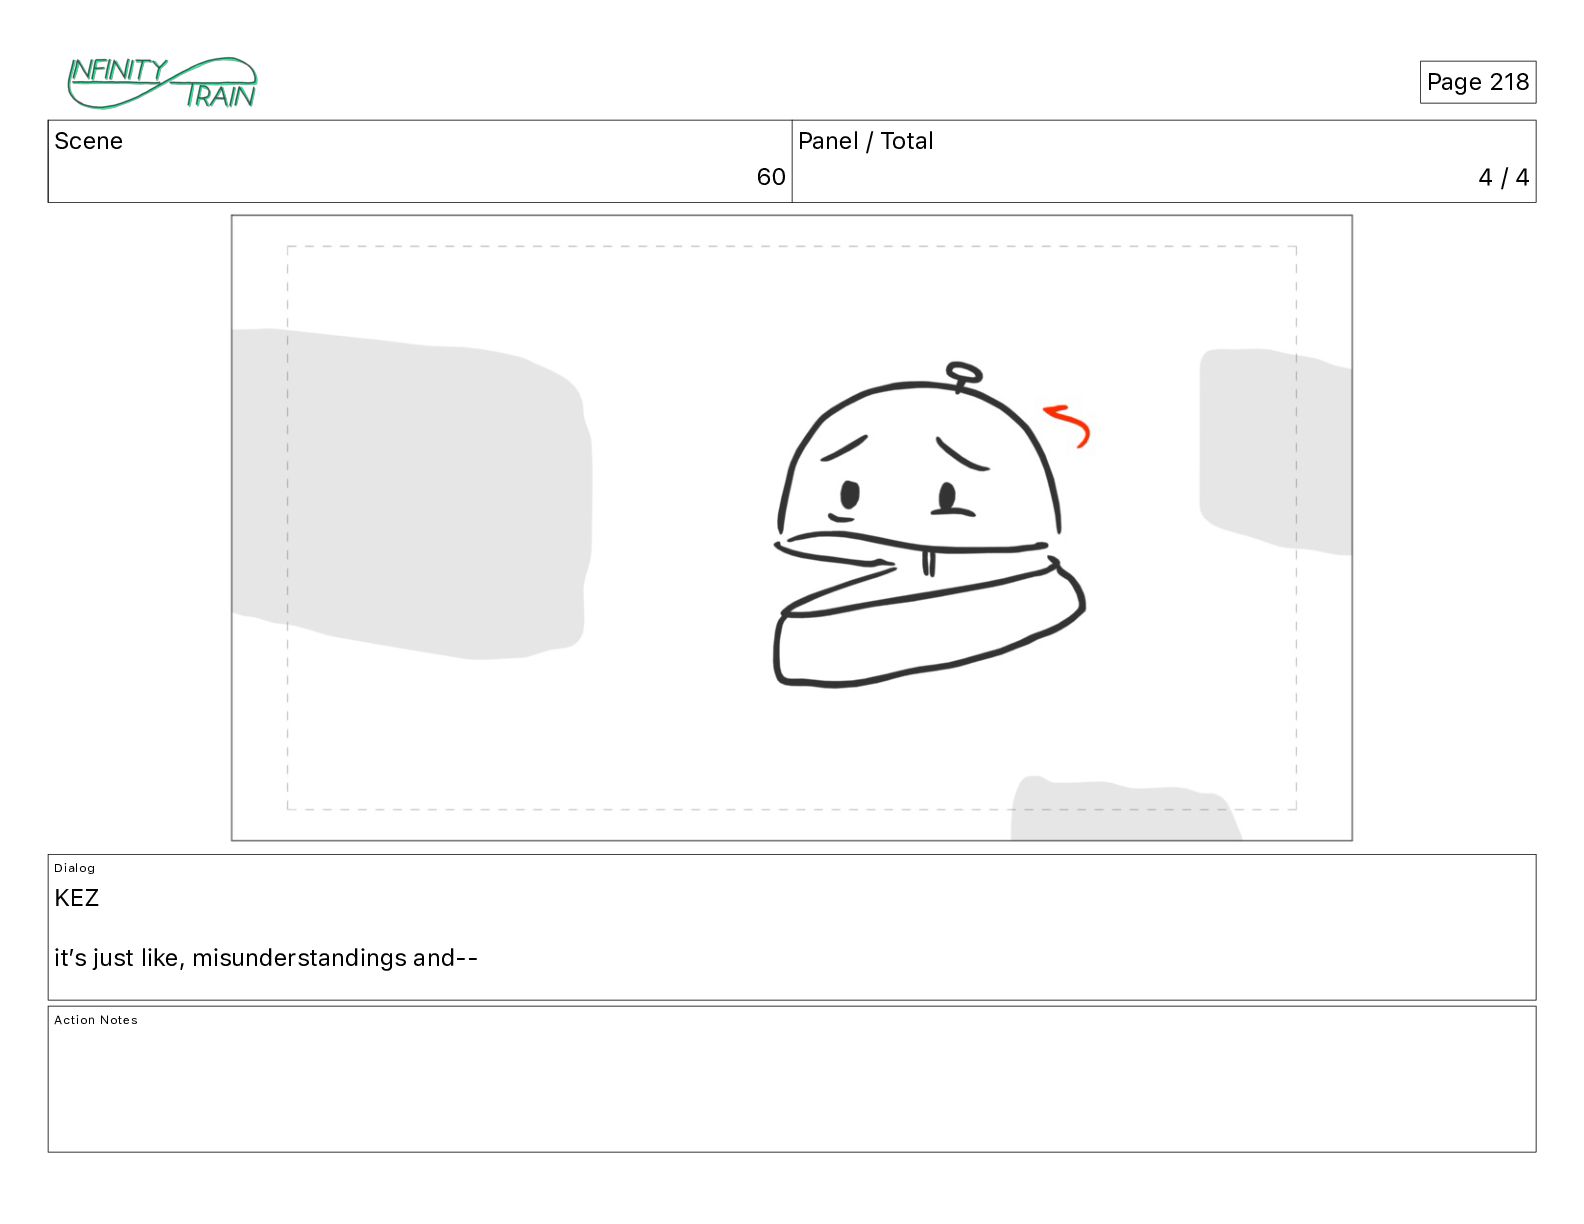Click the storyboard character drawing
1584x1224 pixels.
(930, 526)
